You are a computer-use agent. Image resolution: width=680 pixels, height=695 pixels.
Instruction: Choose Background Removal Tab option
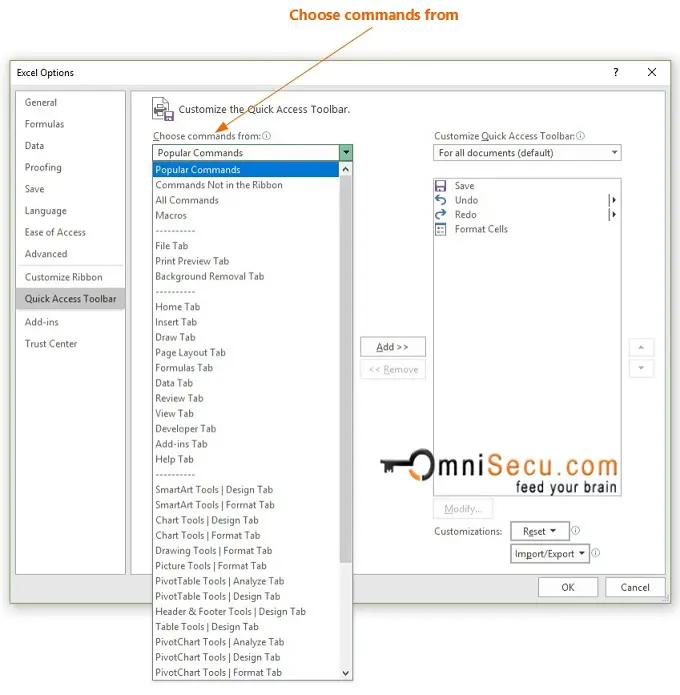click(246, 277)
